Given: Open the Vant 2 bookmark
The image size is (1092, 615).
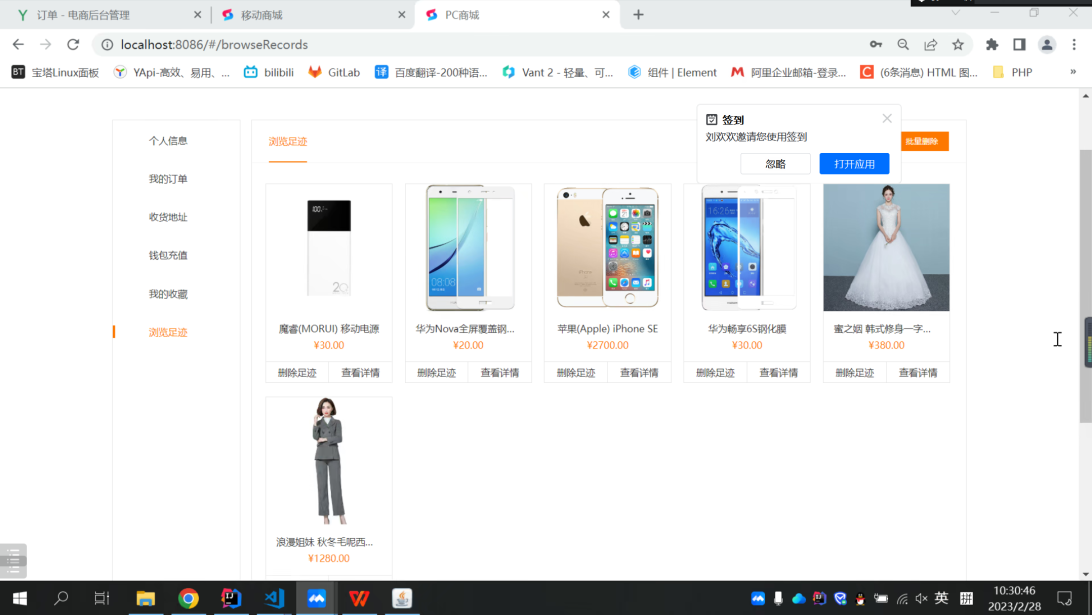Looking at the screenshot, I should pos(558,72).
